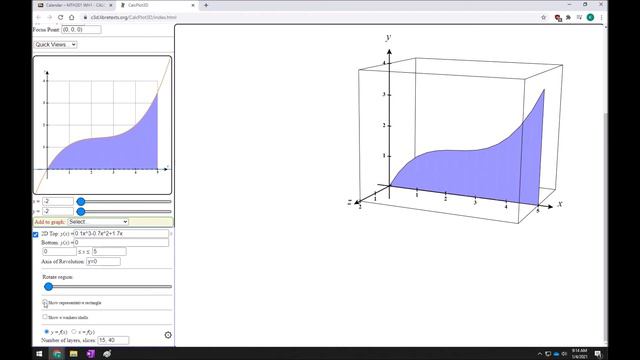Image resolution: width=640 pixels, height=360 pixels.
Task: Open the reading list icon
Action: tap(579, 18)
